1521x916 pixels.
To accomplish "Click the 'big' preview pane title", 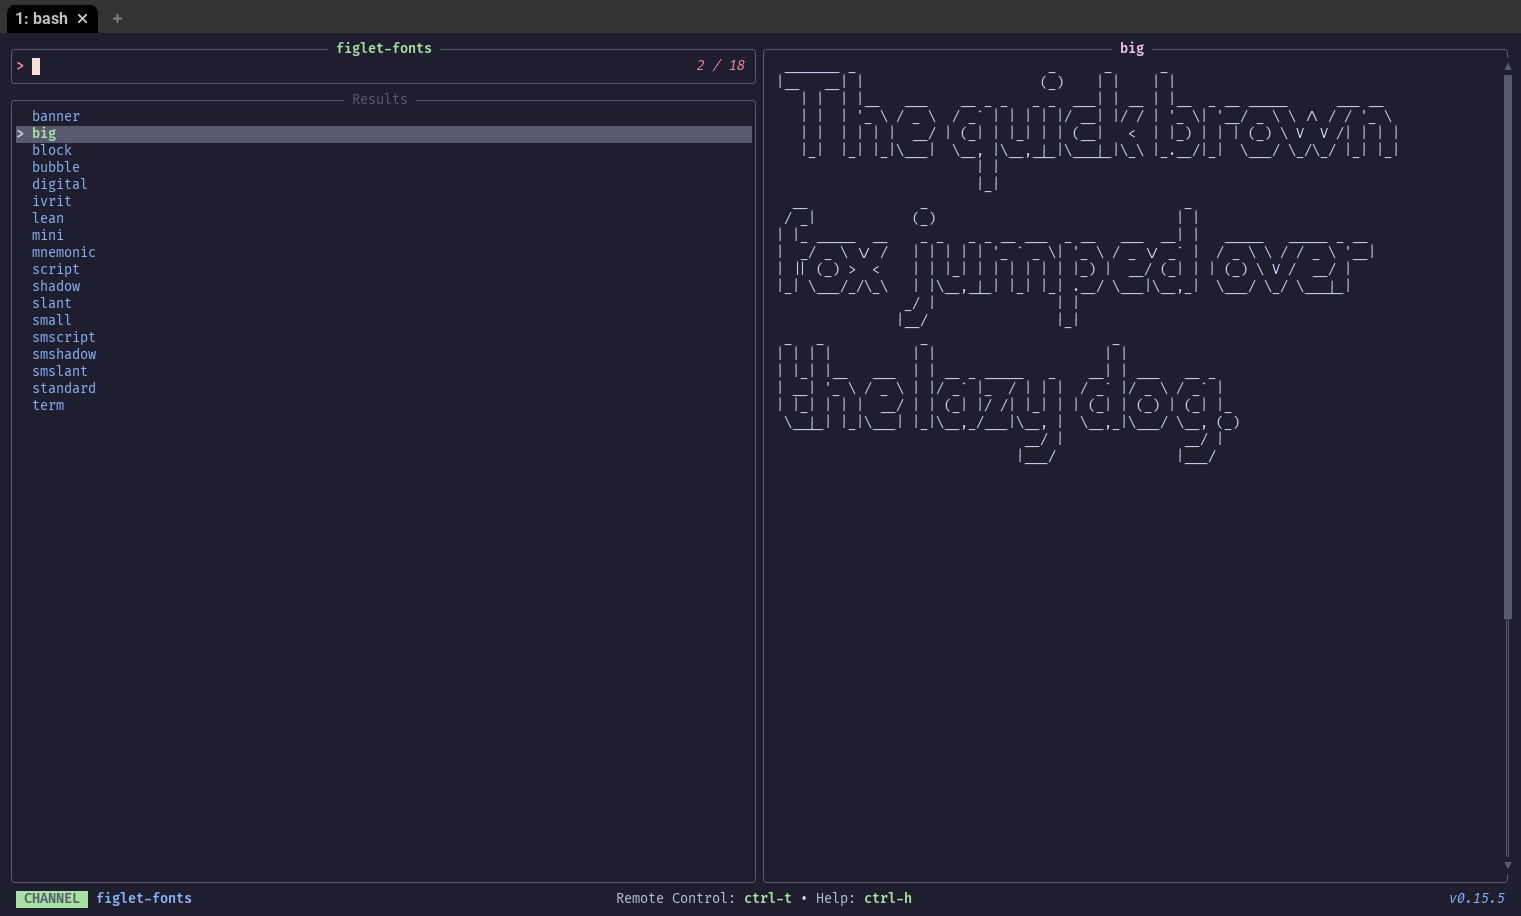I will click(x=1132, y=48).
